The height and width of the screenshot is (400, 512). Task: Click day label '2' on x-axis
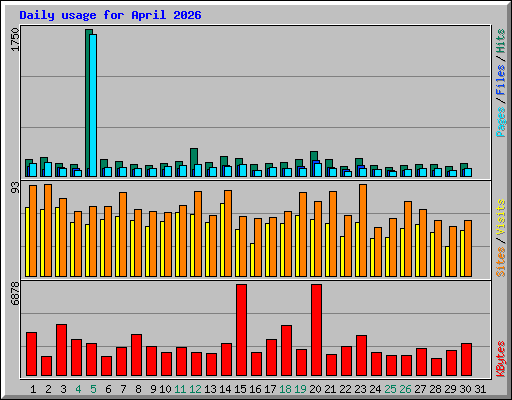48,389
